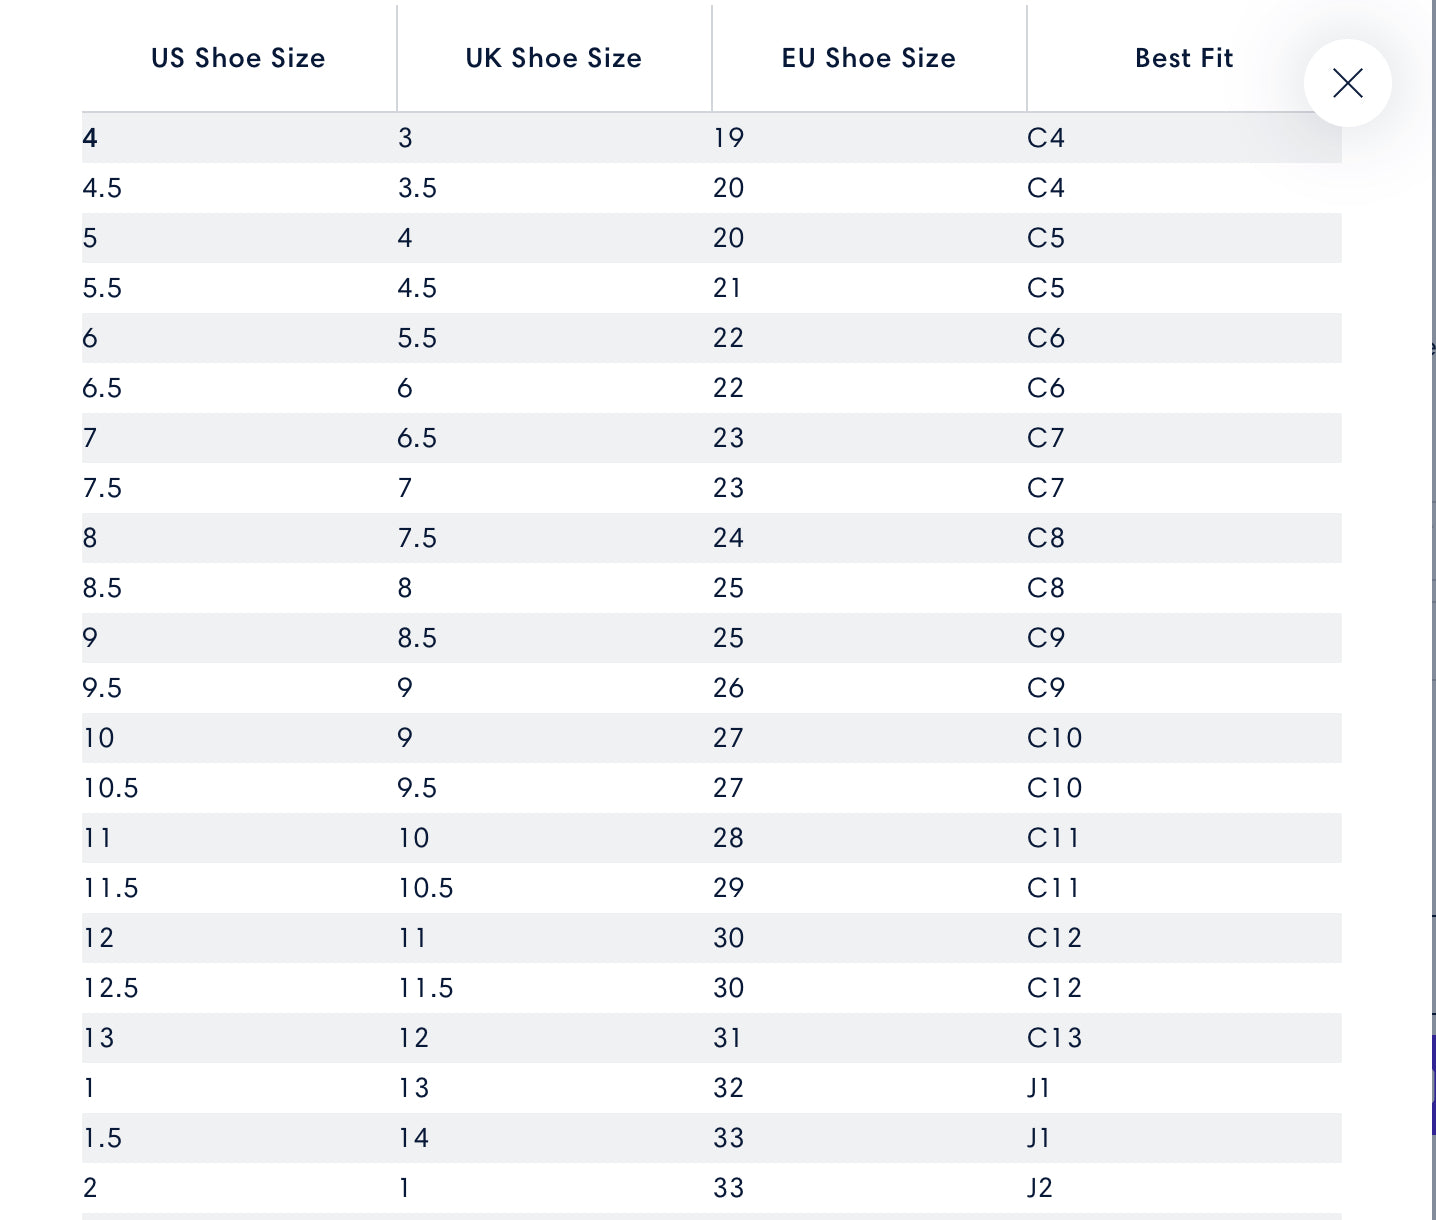Click the US size 13 cell
1436x1220 pixels.
[99, 1038]
